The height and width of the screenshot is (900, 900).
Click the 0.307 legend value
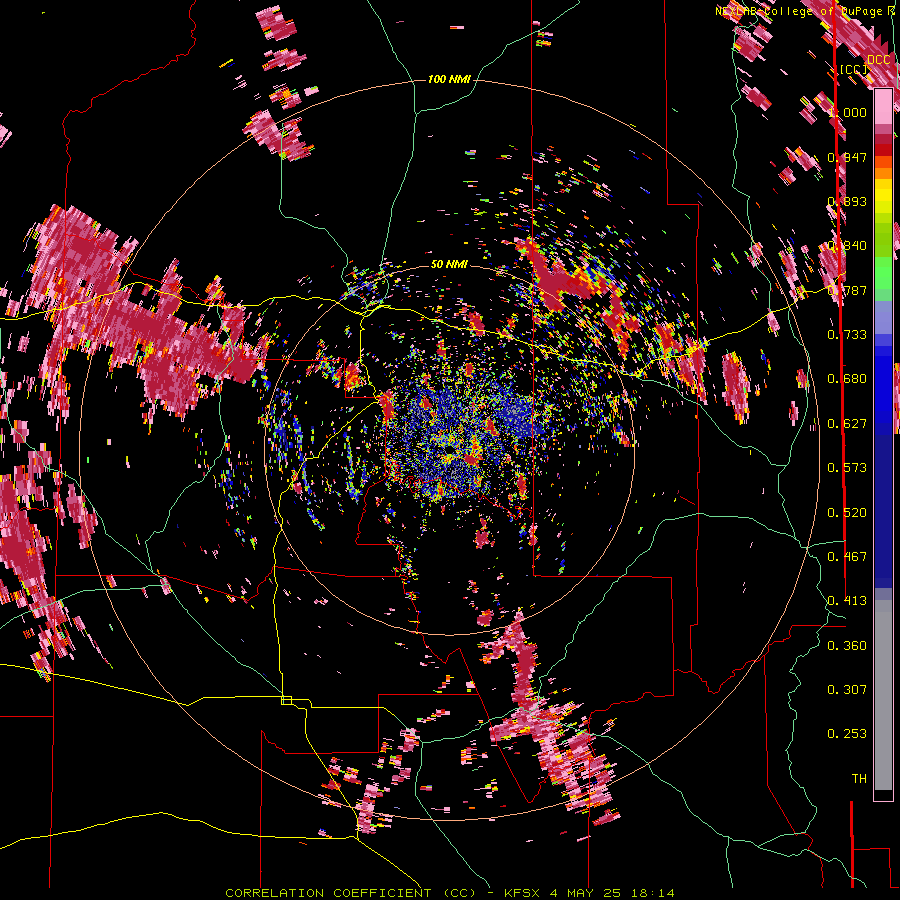(847, 690)
